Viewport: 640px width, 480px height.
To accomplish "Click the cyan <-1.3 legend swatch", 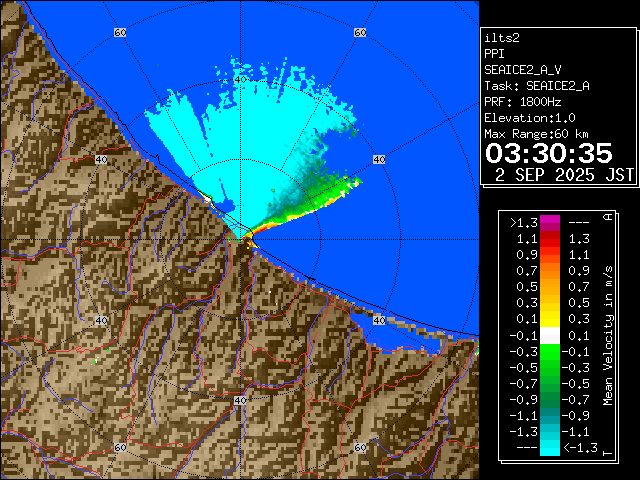I will click(549, 448).
